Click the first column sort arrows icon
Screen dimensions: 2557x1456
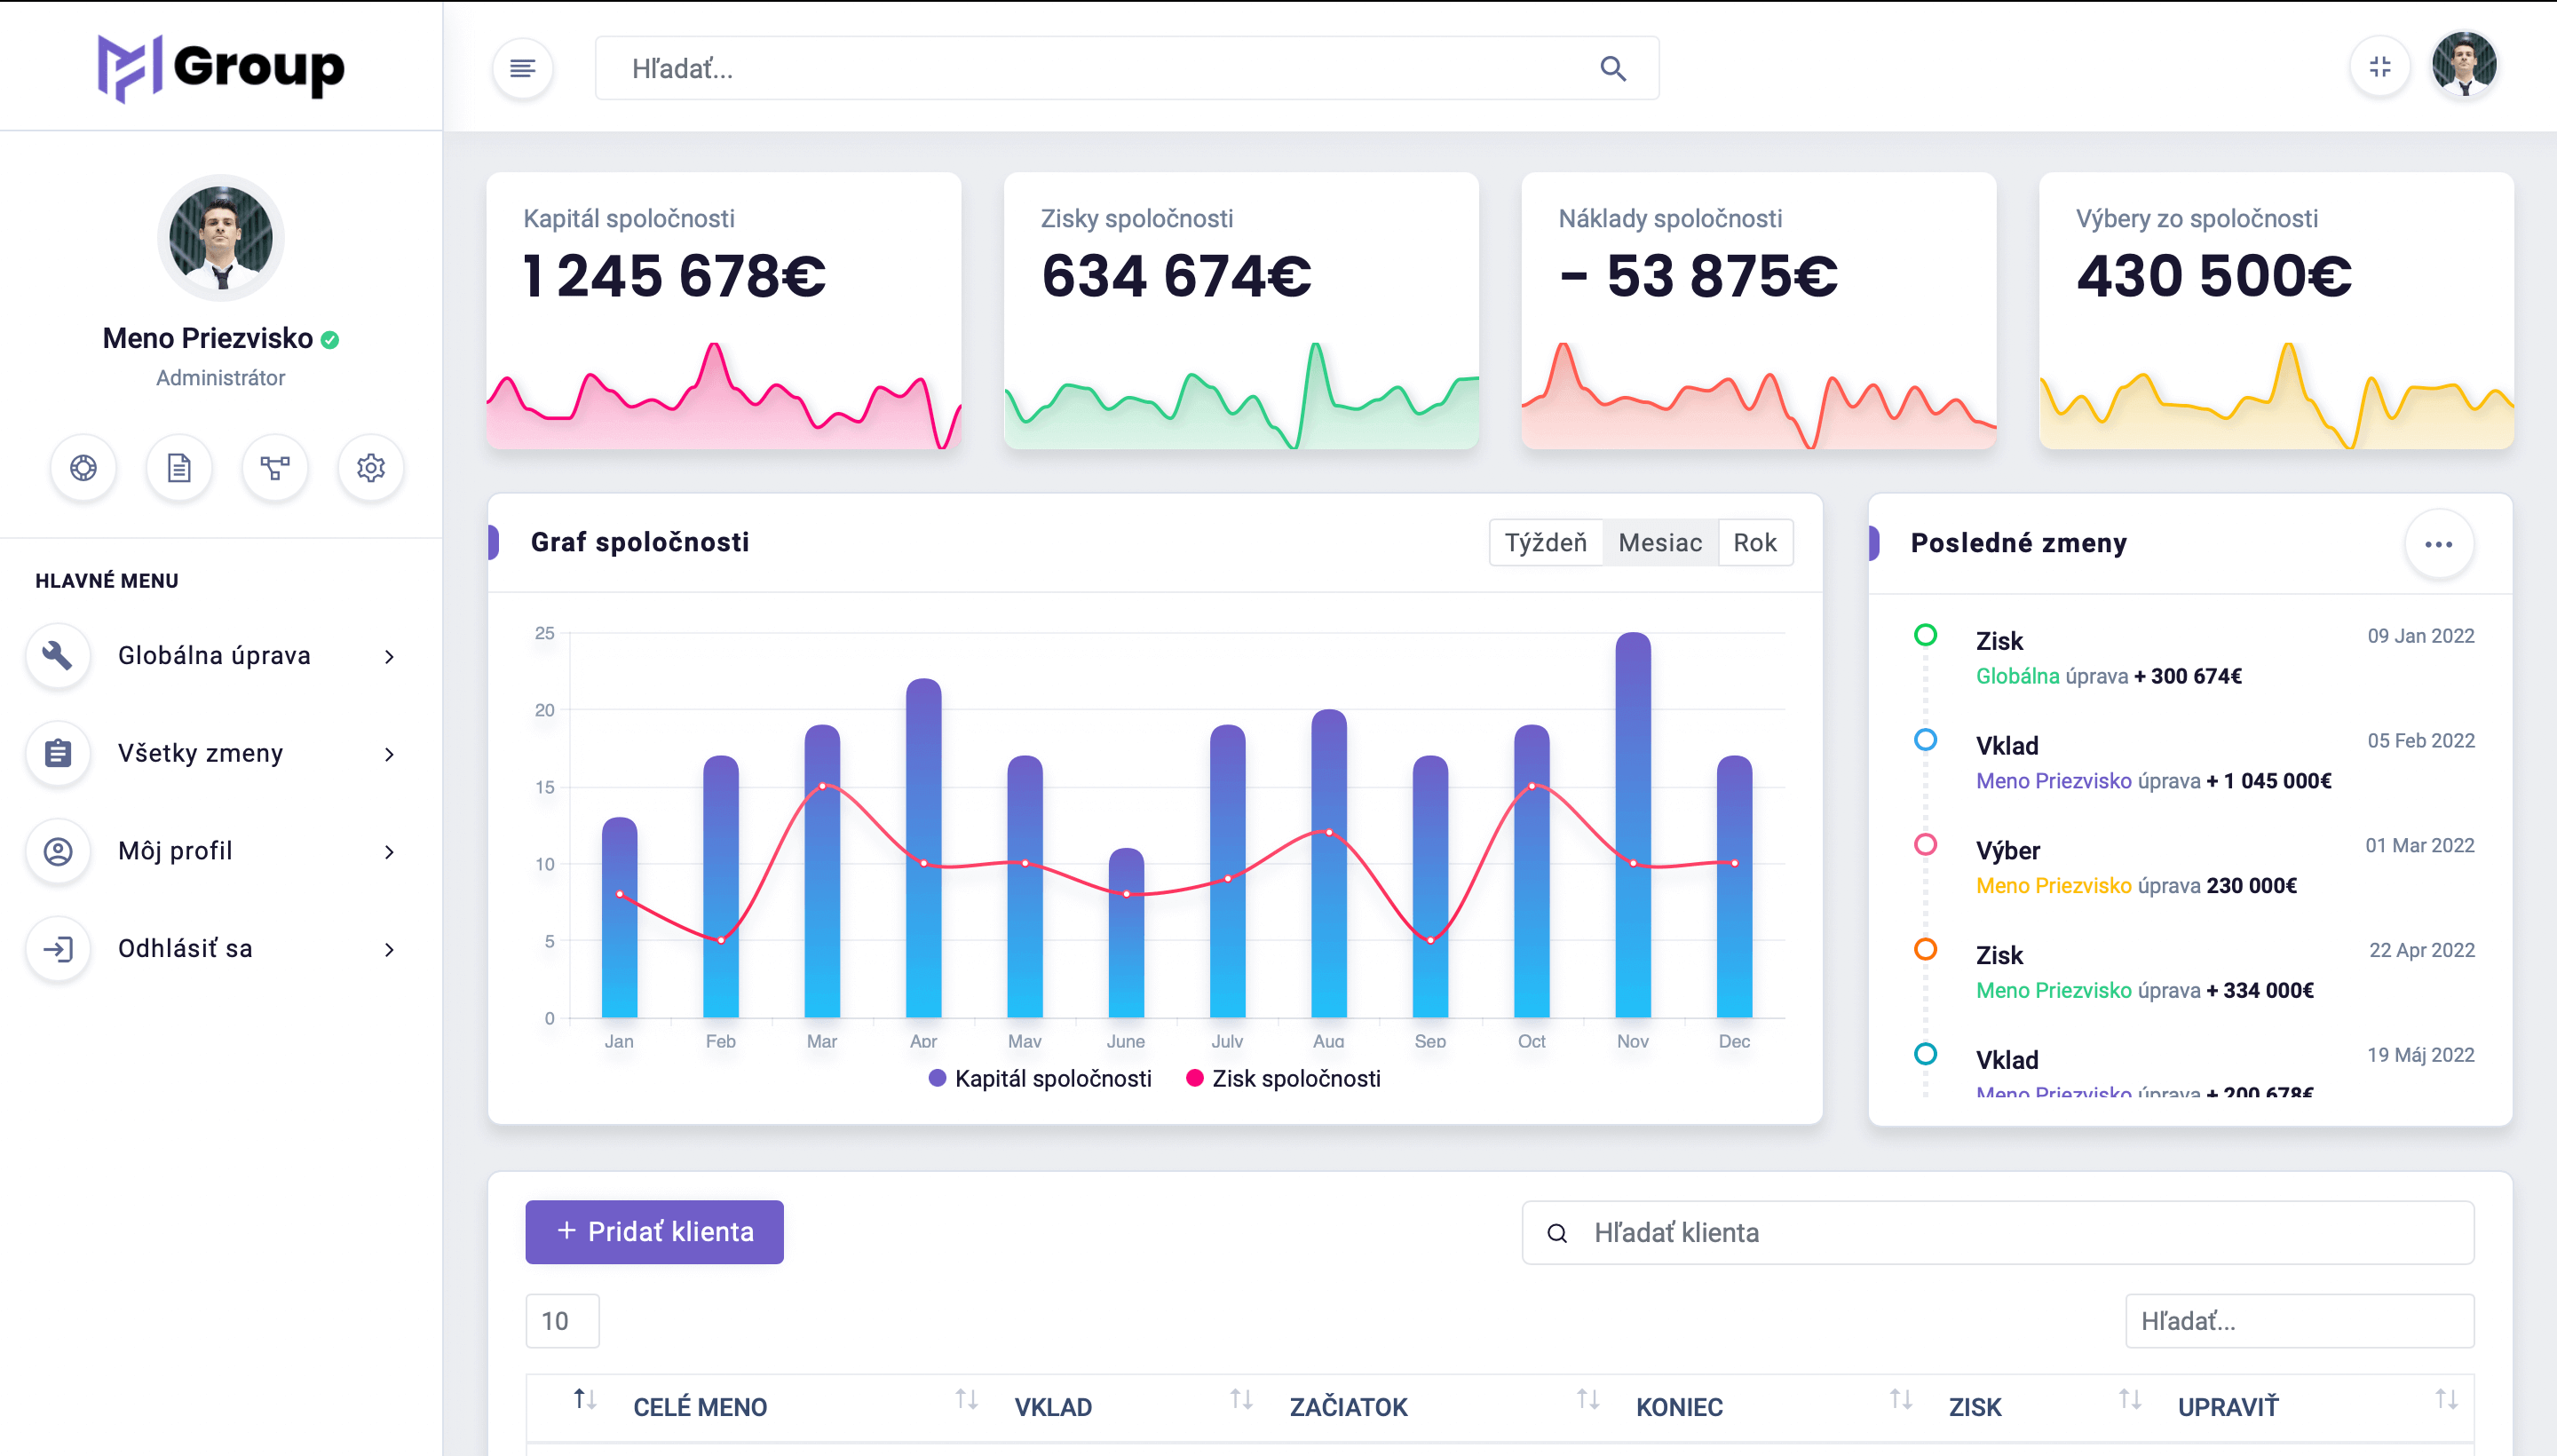(585, 1400)
